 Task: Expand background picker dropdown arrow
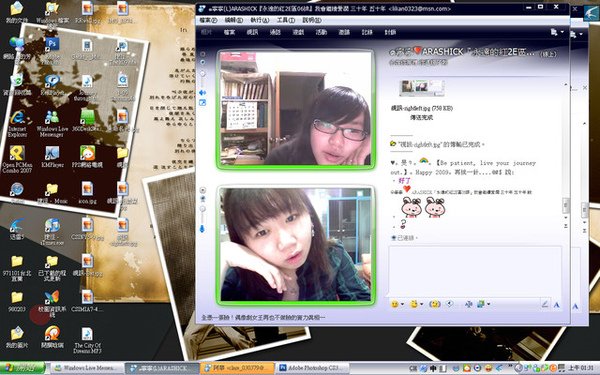point(488,305)
